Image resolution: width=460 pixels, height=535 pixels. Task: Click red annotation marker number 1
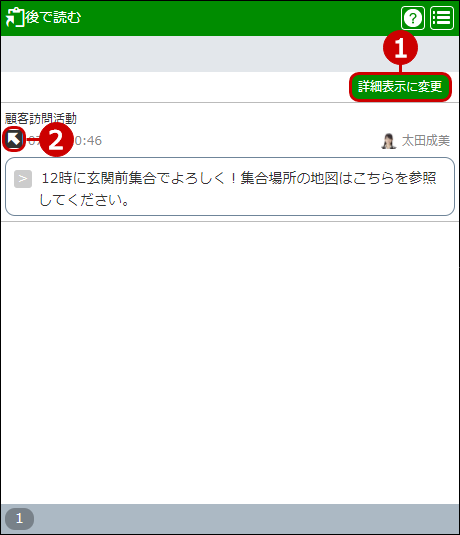[x=400, y=47]
